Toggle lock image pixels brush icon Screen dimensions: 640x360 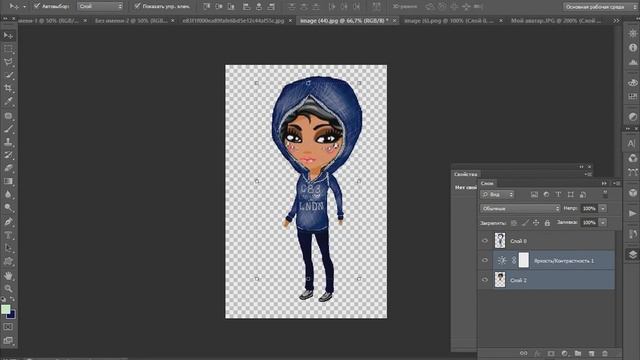point(525,223)
